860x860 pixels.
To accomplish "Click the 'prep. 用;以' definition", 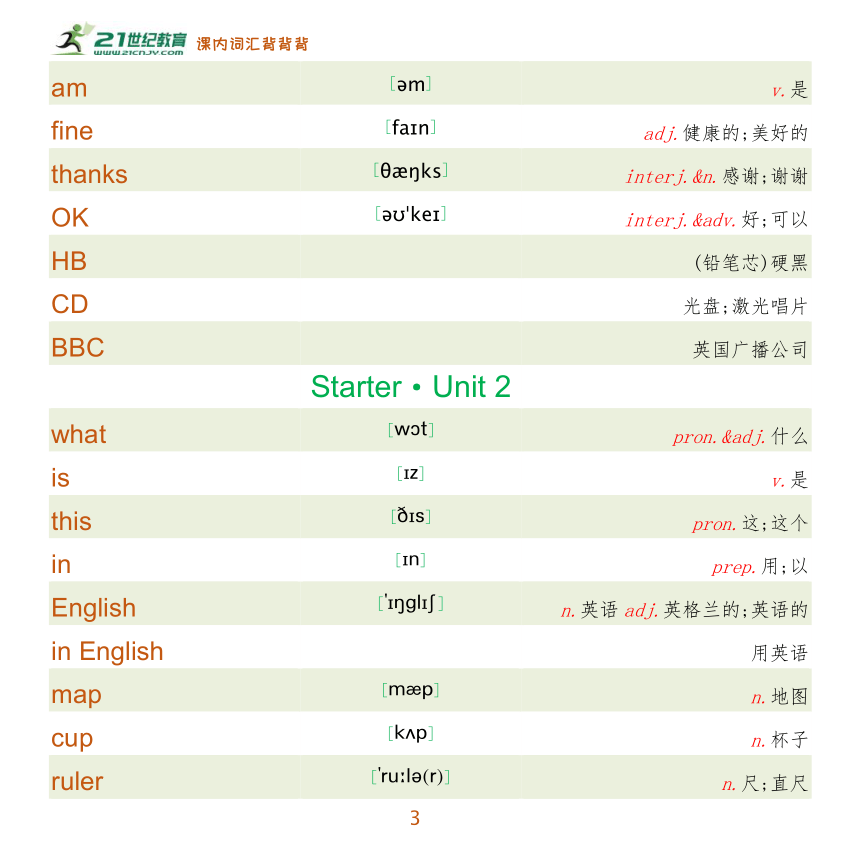I will point(760,566).
